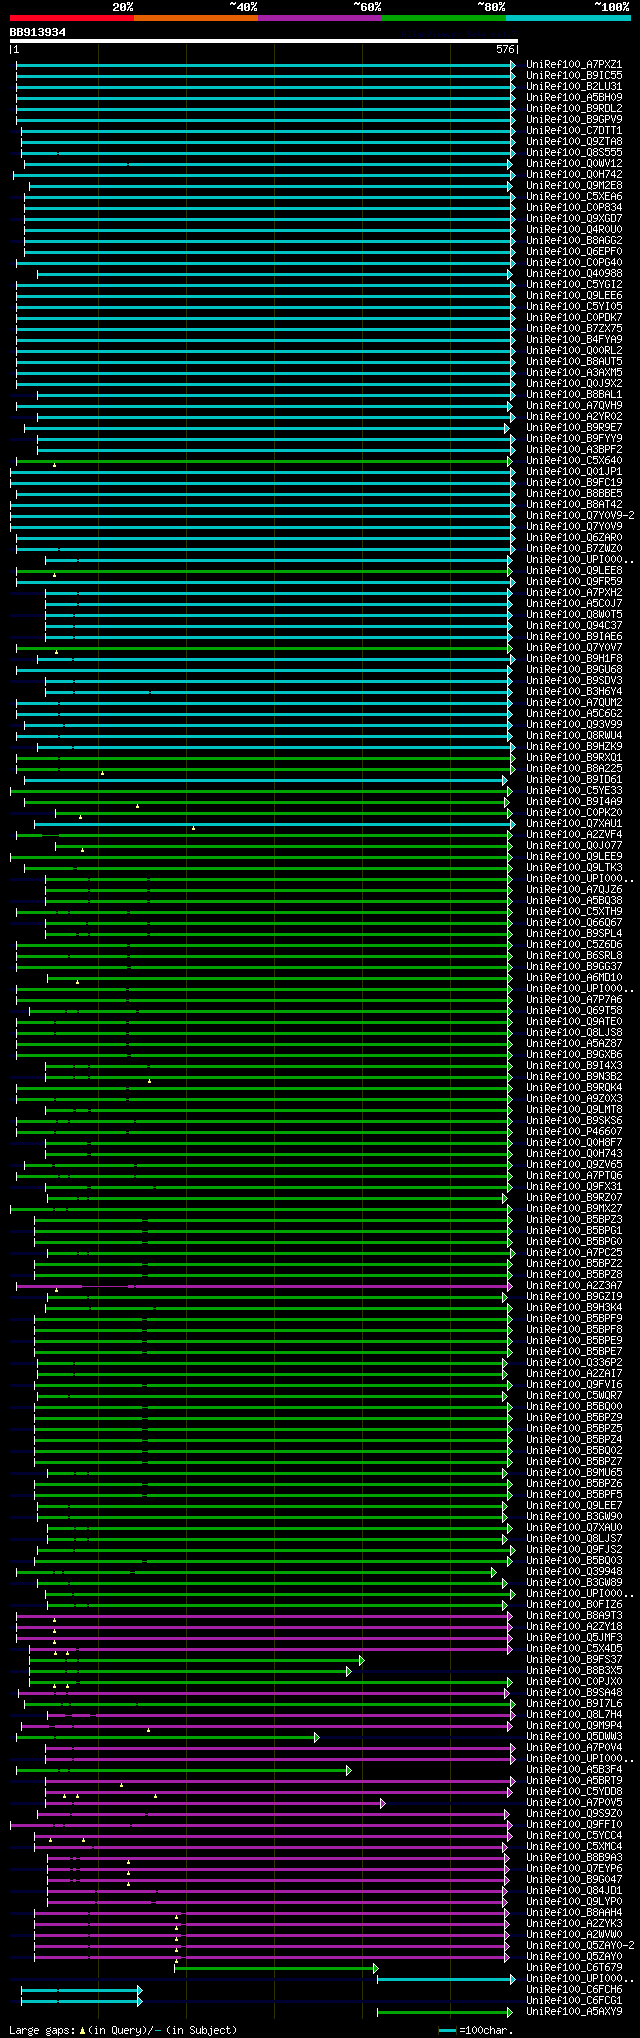Select hit label UniRef100_A7PC25
Image resolution: width=640 pixels, height=2038 pixels.
click(574, 1253)
